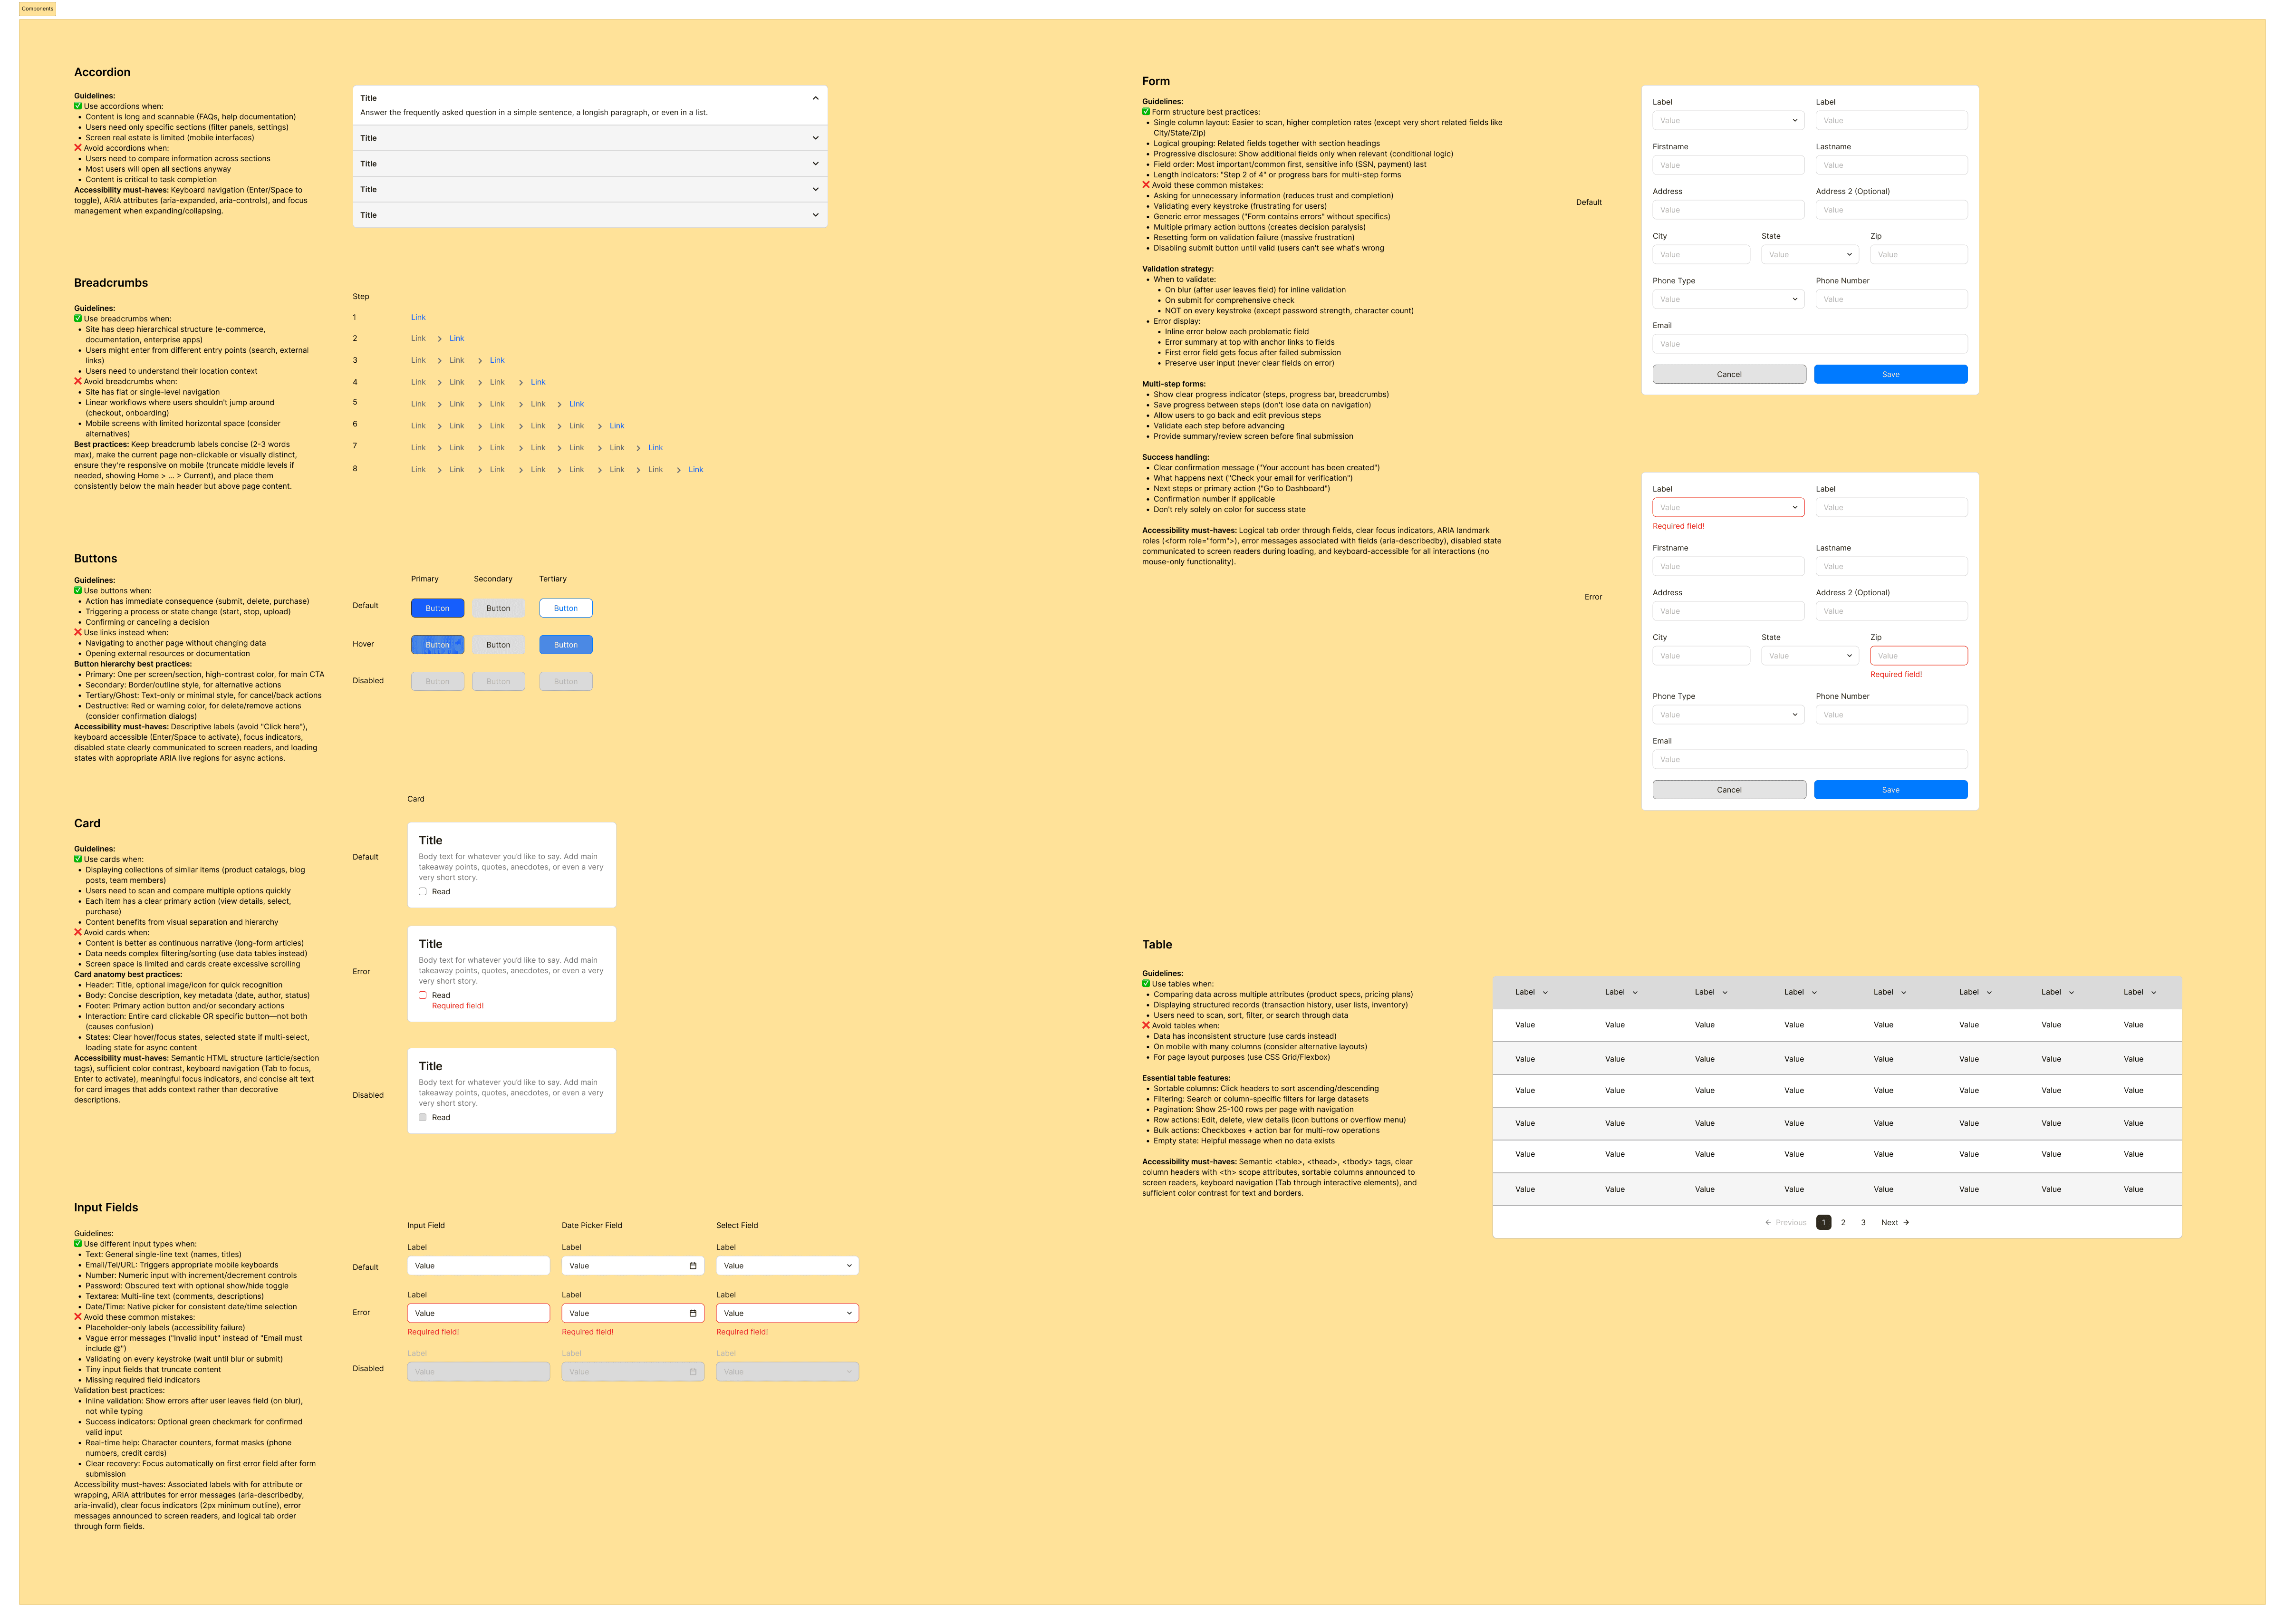Screen dimensions: 2285x1624
Task: Click Save button in the Default form
Action: coord(1890,374)
